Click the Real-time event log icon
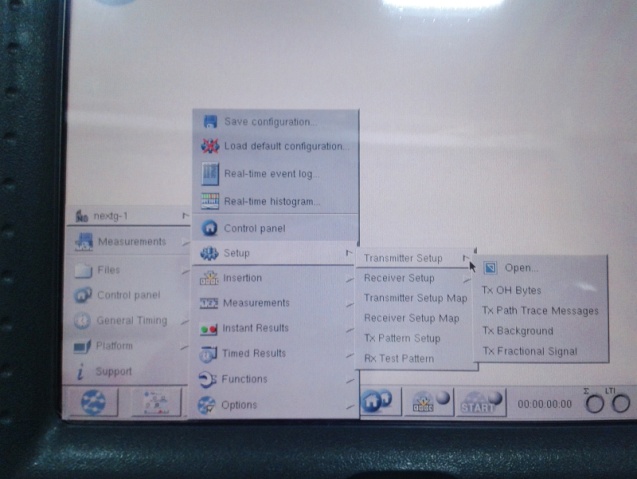The height and width of the screenshot is (479, 637). [210, 174]
